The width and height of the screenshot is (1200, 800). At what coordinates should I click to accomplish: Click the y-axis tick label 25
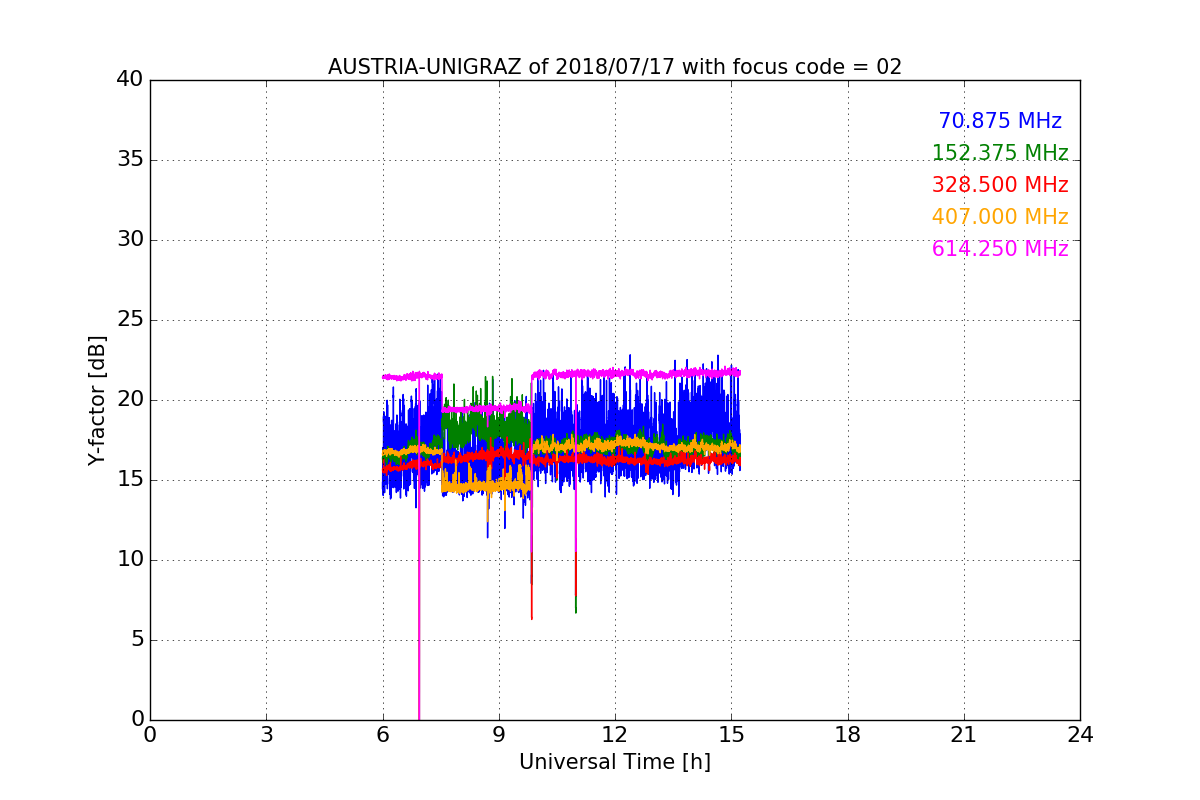[130, 320]
